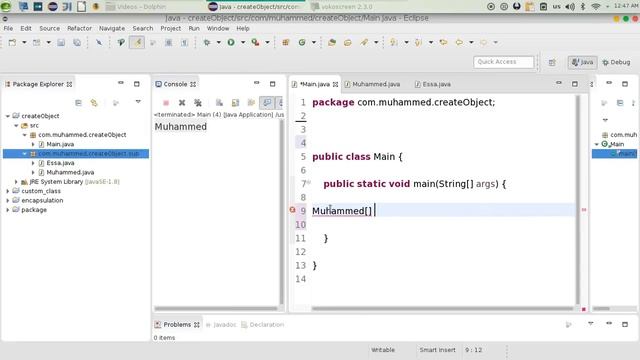Click the Search flashlight toolbar icon
This screenshot has width=640, height=360.
coord(364,42)
